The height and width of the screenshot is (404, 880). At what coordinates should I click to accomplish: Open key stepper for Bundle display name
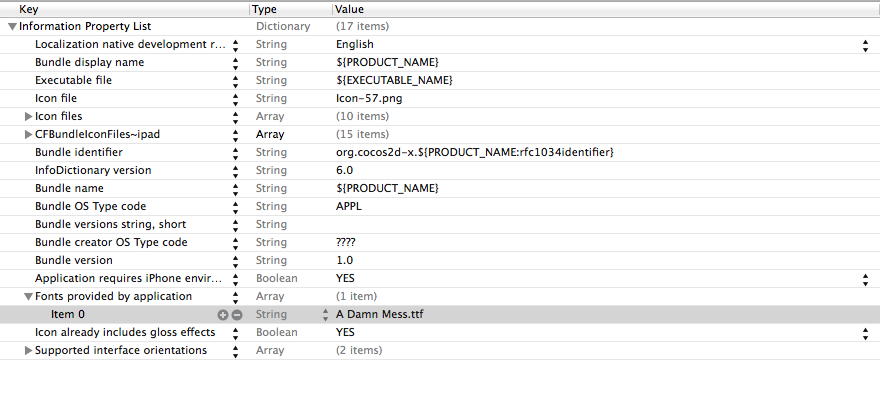click(x=236, y=63)
